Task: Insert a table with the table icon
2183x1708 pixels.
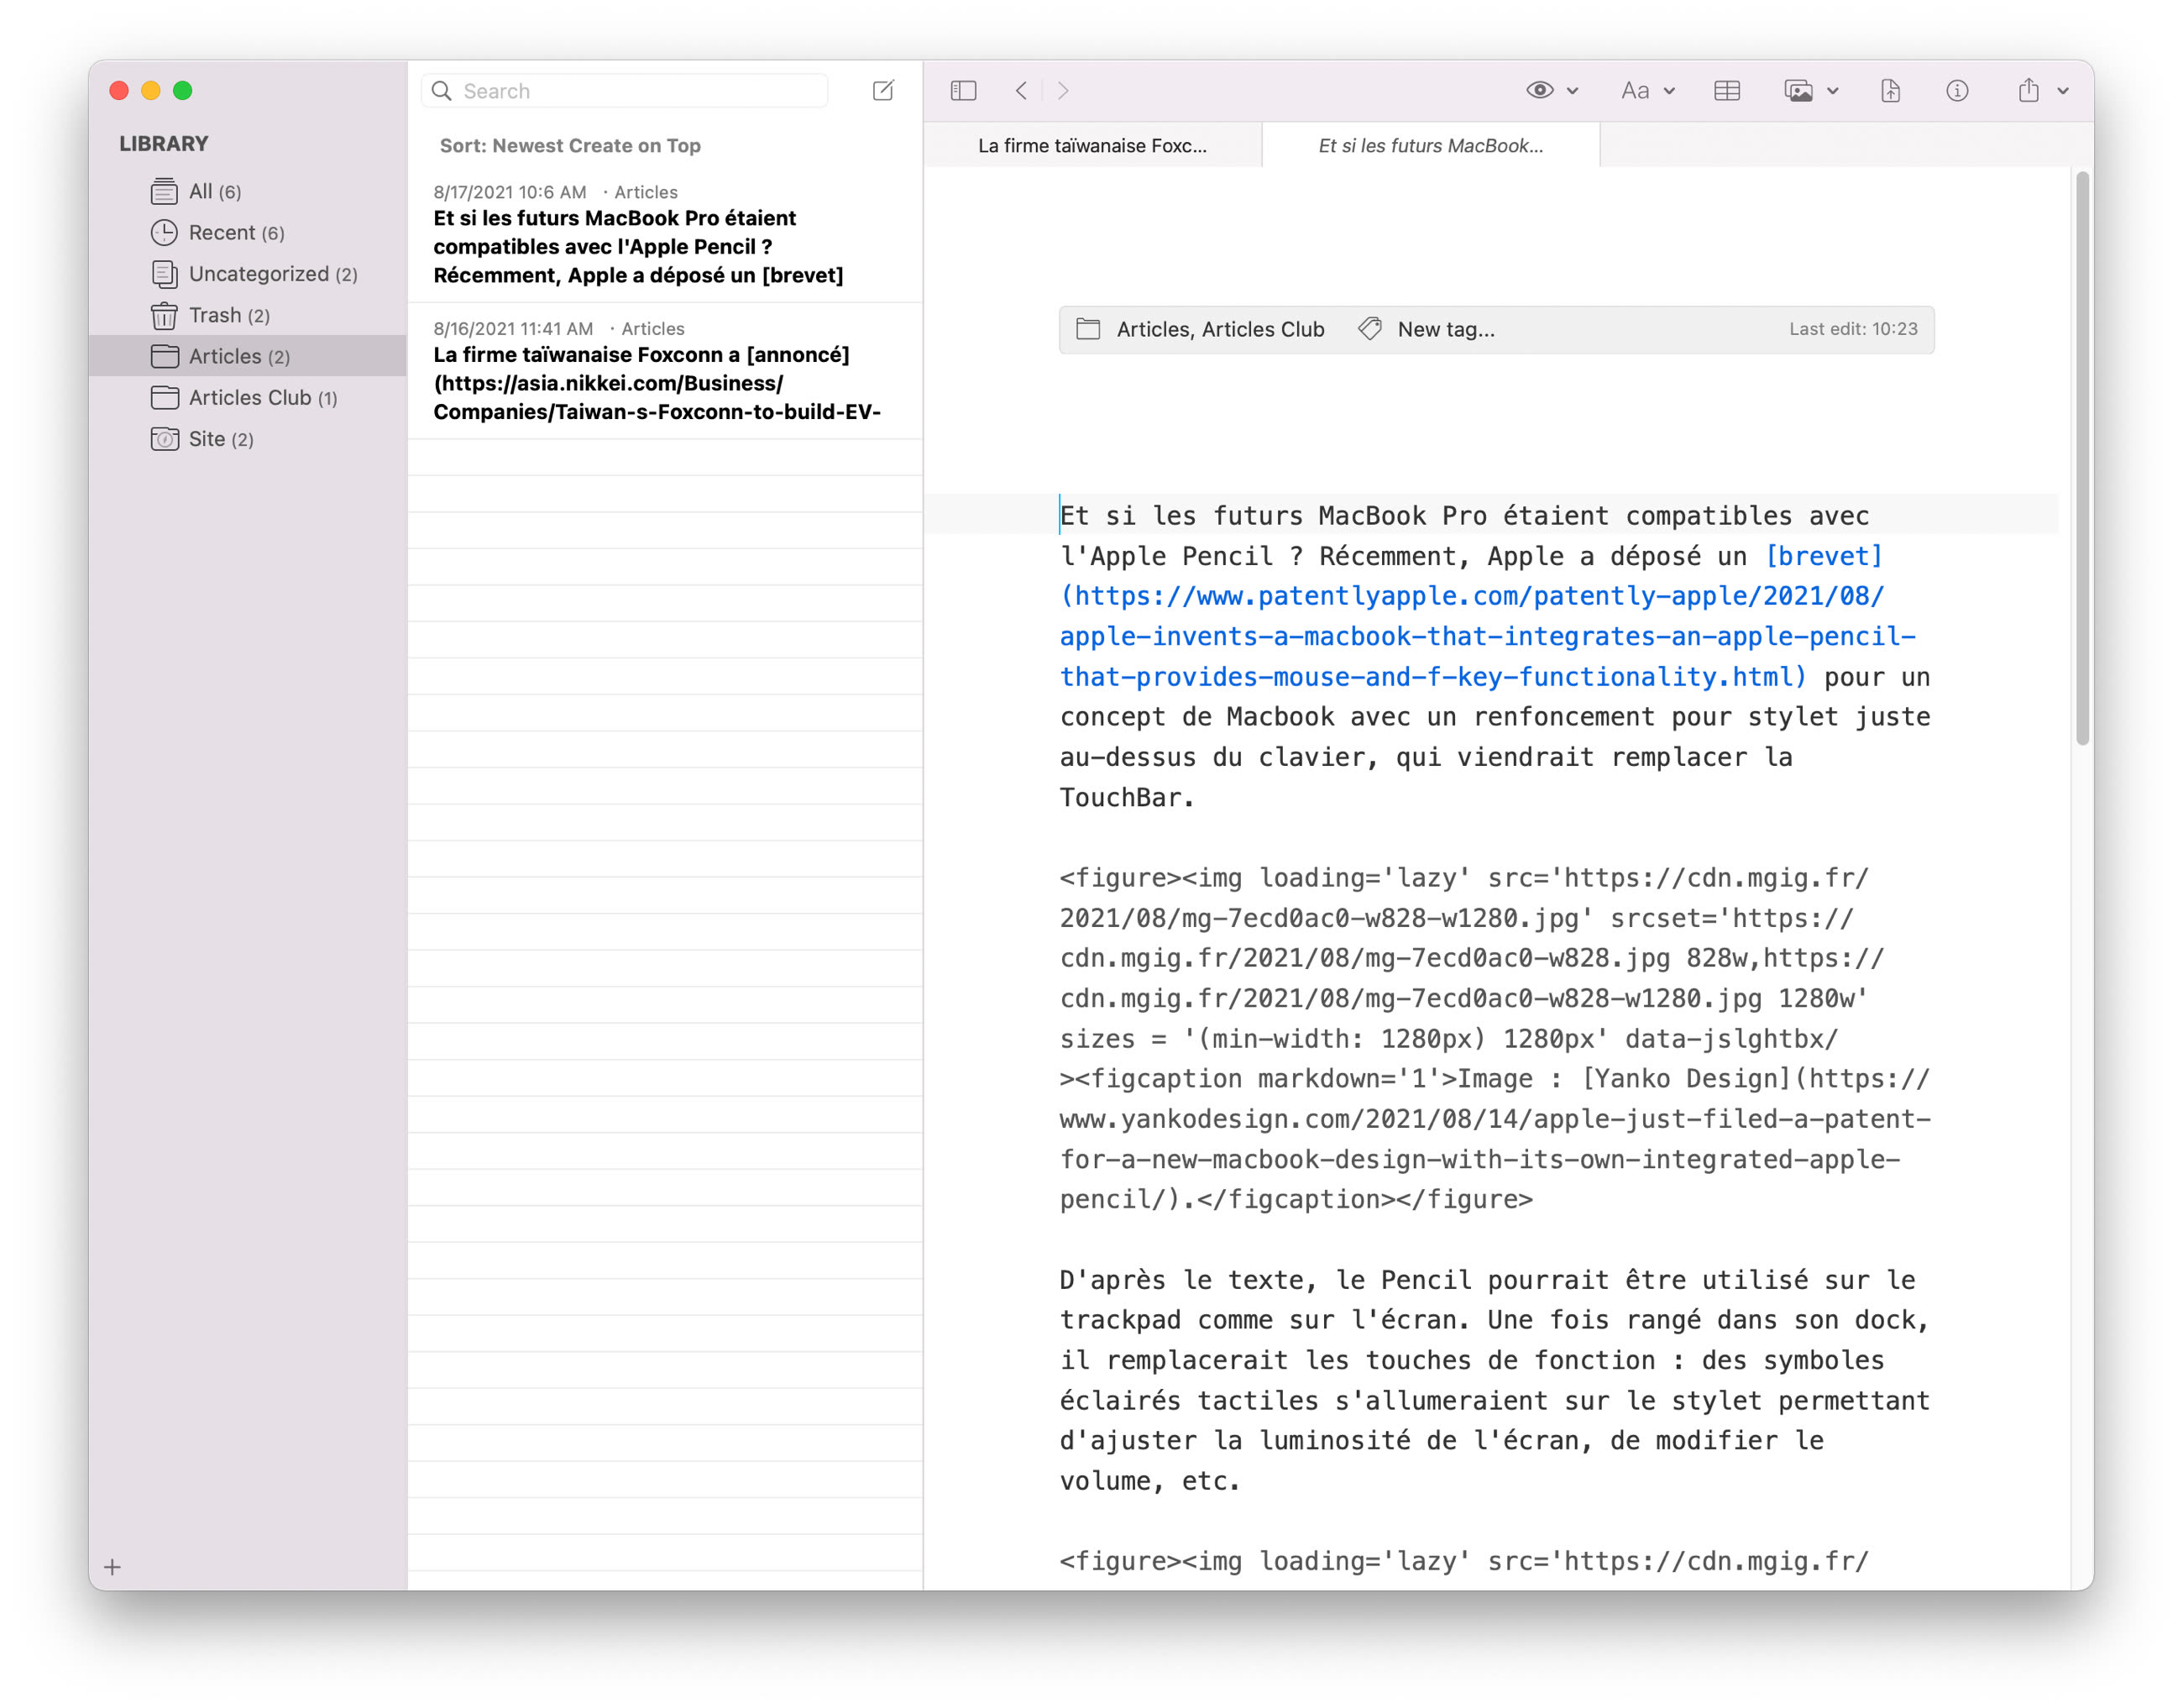Action: coord(1726,91)
